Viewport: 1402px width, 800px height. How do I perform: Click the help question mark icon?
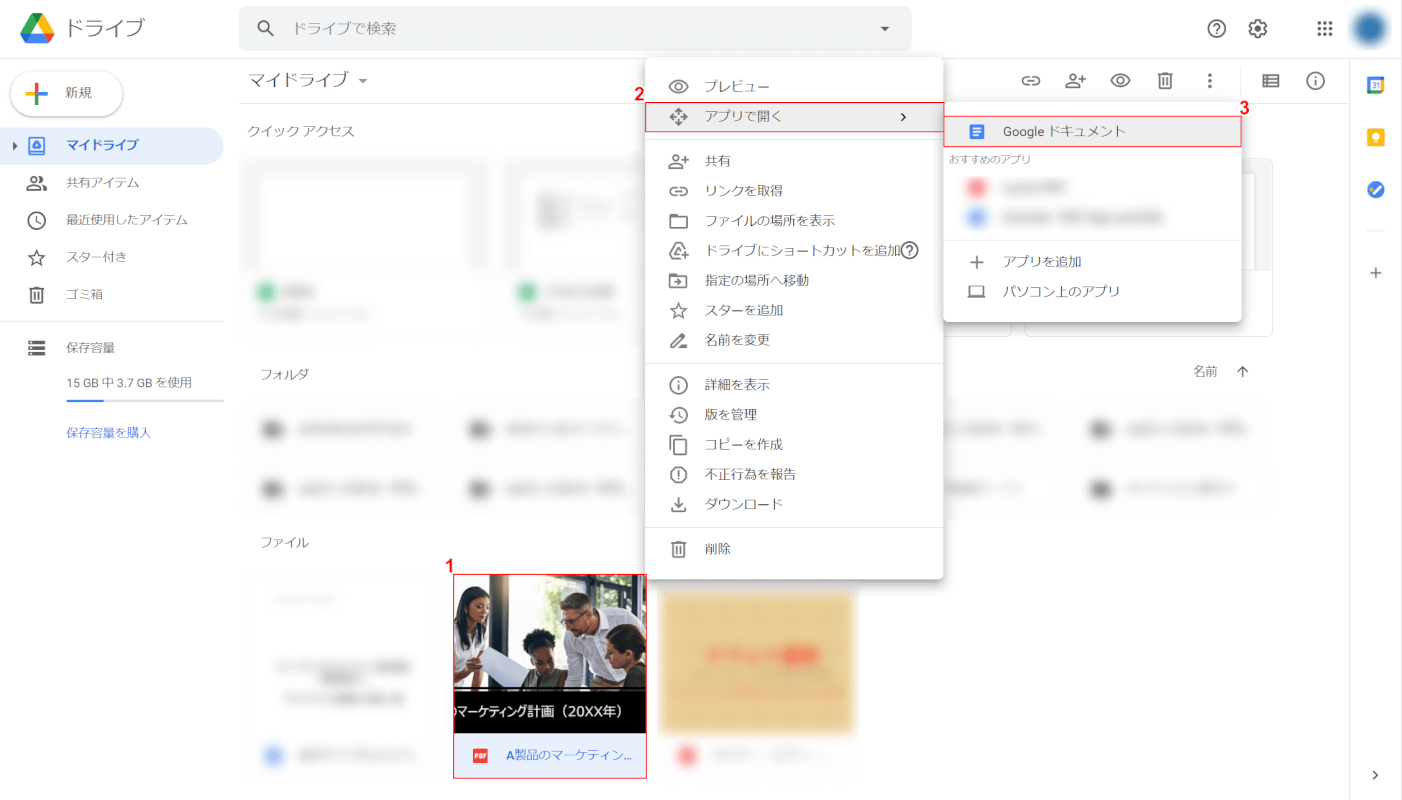tap(1216, 29)
